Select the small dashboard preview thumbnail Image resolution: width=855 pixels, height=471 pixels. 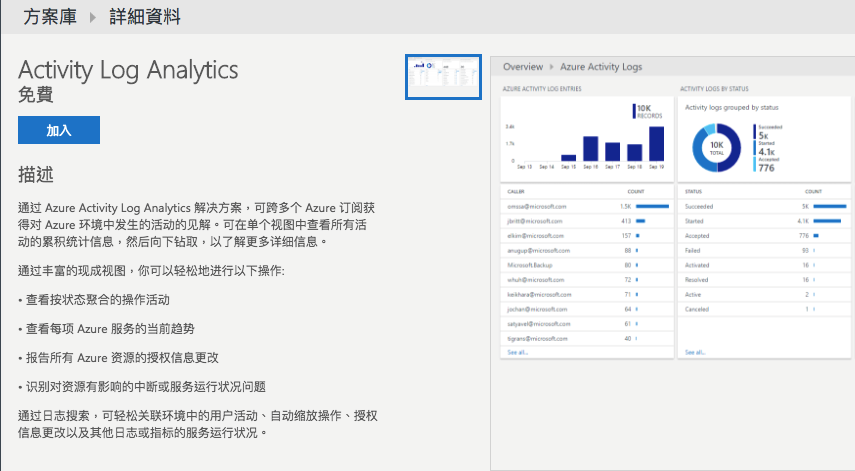point(443,77)
